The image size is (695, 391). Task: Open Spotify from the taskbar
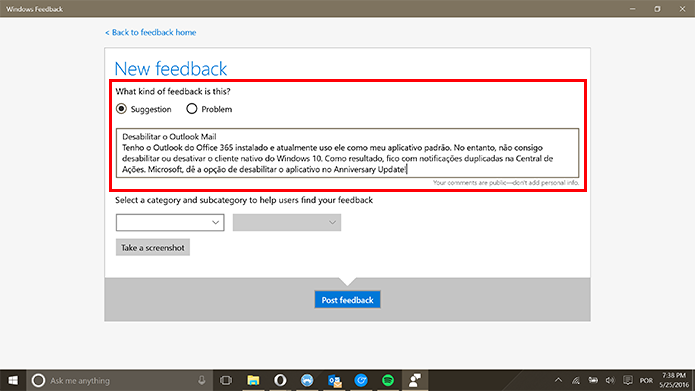tap(388, 380)
